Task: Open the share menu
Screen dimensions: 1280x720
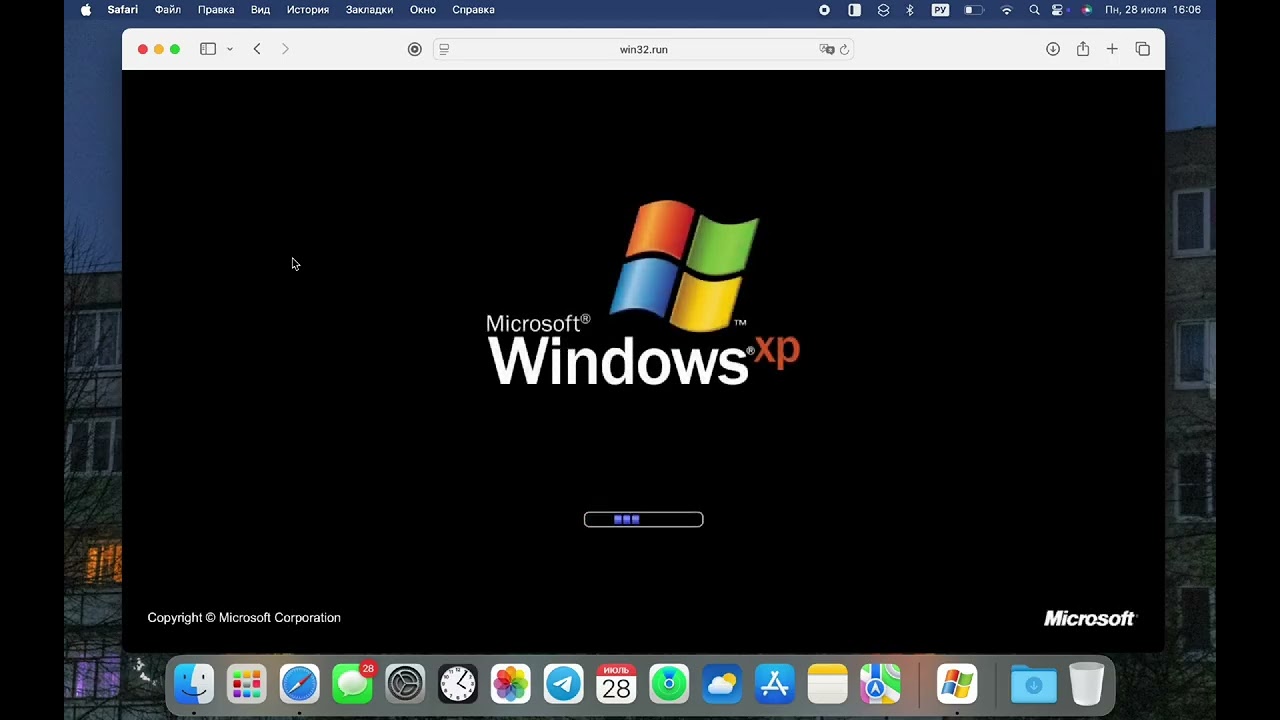Action: pyautogui.click(x=1083, y=49)
